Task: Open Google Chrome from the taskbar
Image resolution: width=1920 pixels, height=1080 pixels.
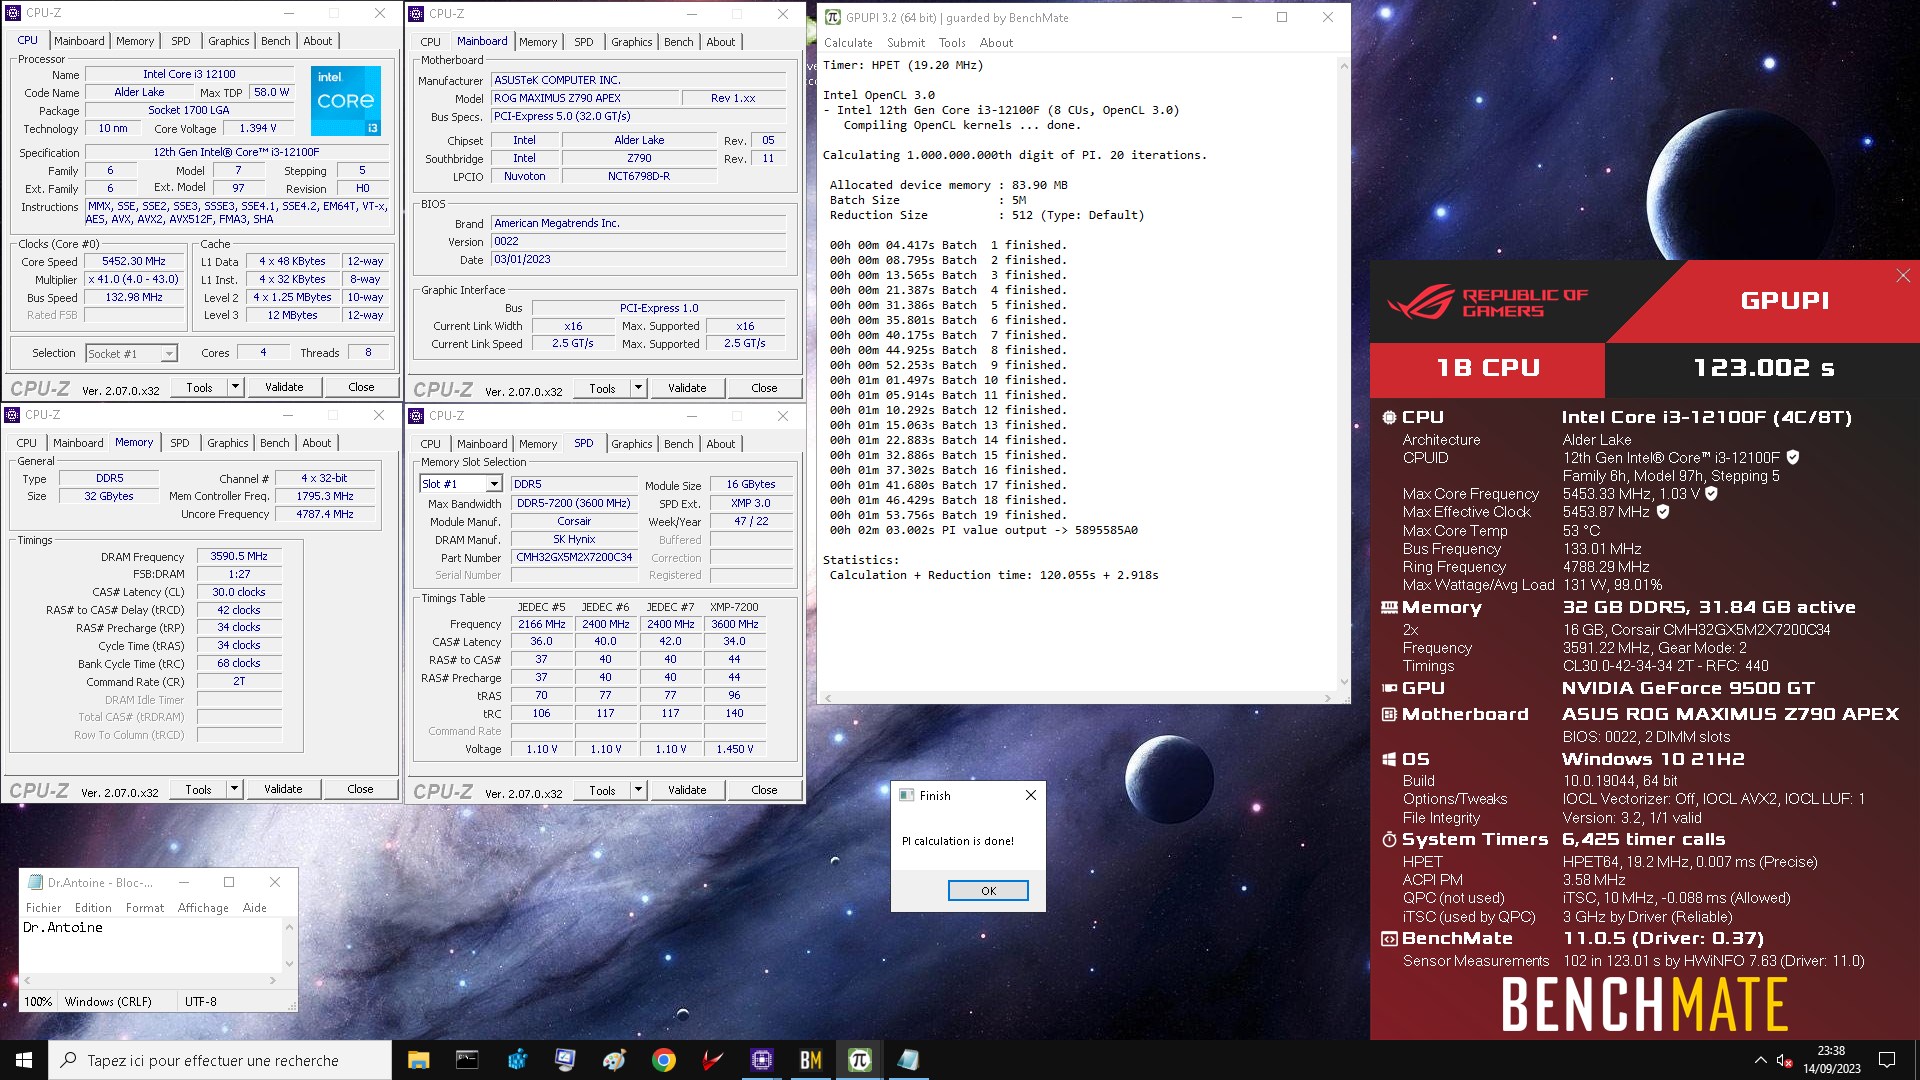Action: pos(663,1060)
